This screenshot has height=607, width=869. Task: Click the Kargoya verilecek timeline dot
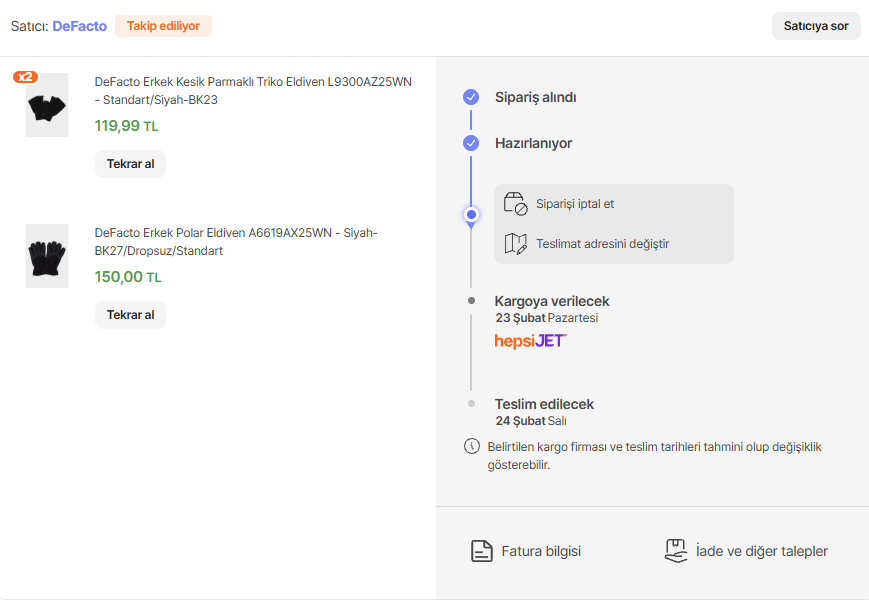tap(472, 301)
